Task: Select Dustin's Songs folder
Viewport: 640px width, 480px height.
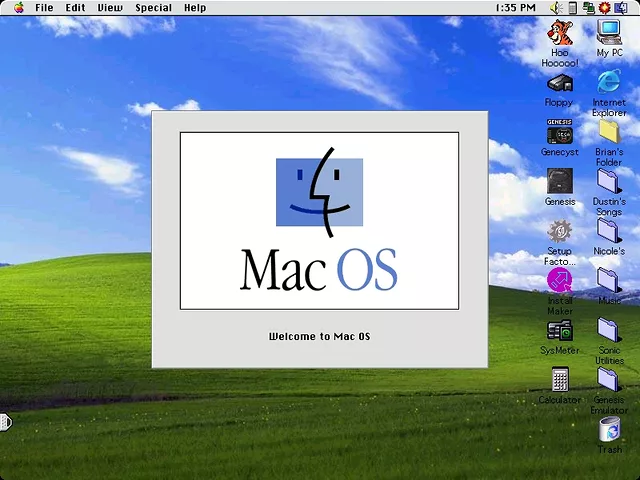Action: (609, 181)
